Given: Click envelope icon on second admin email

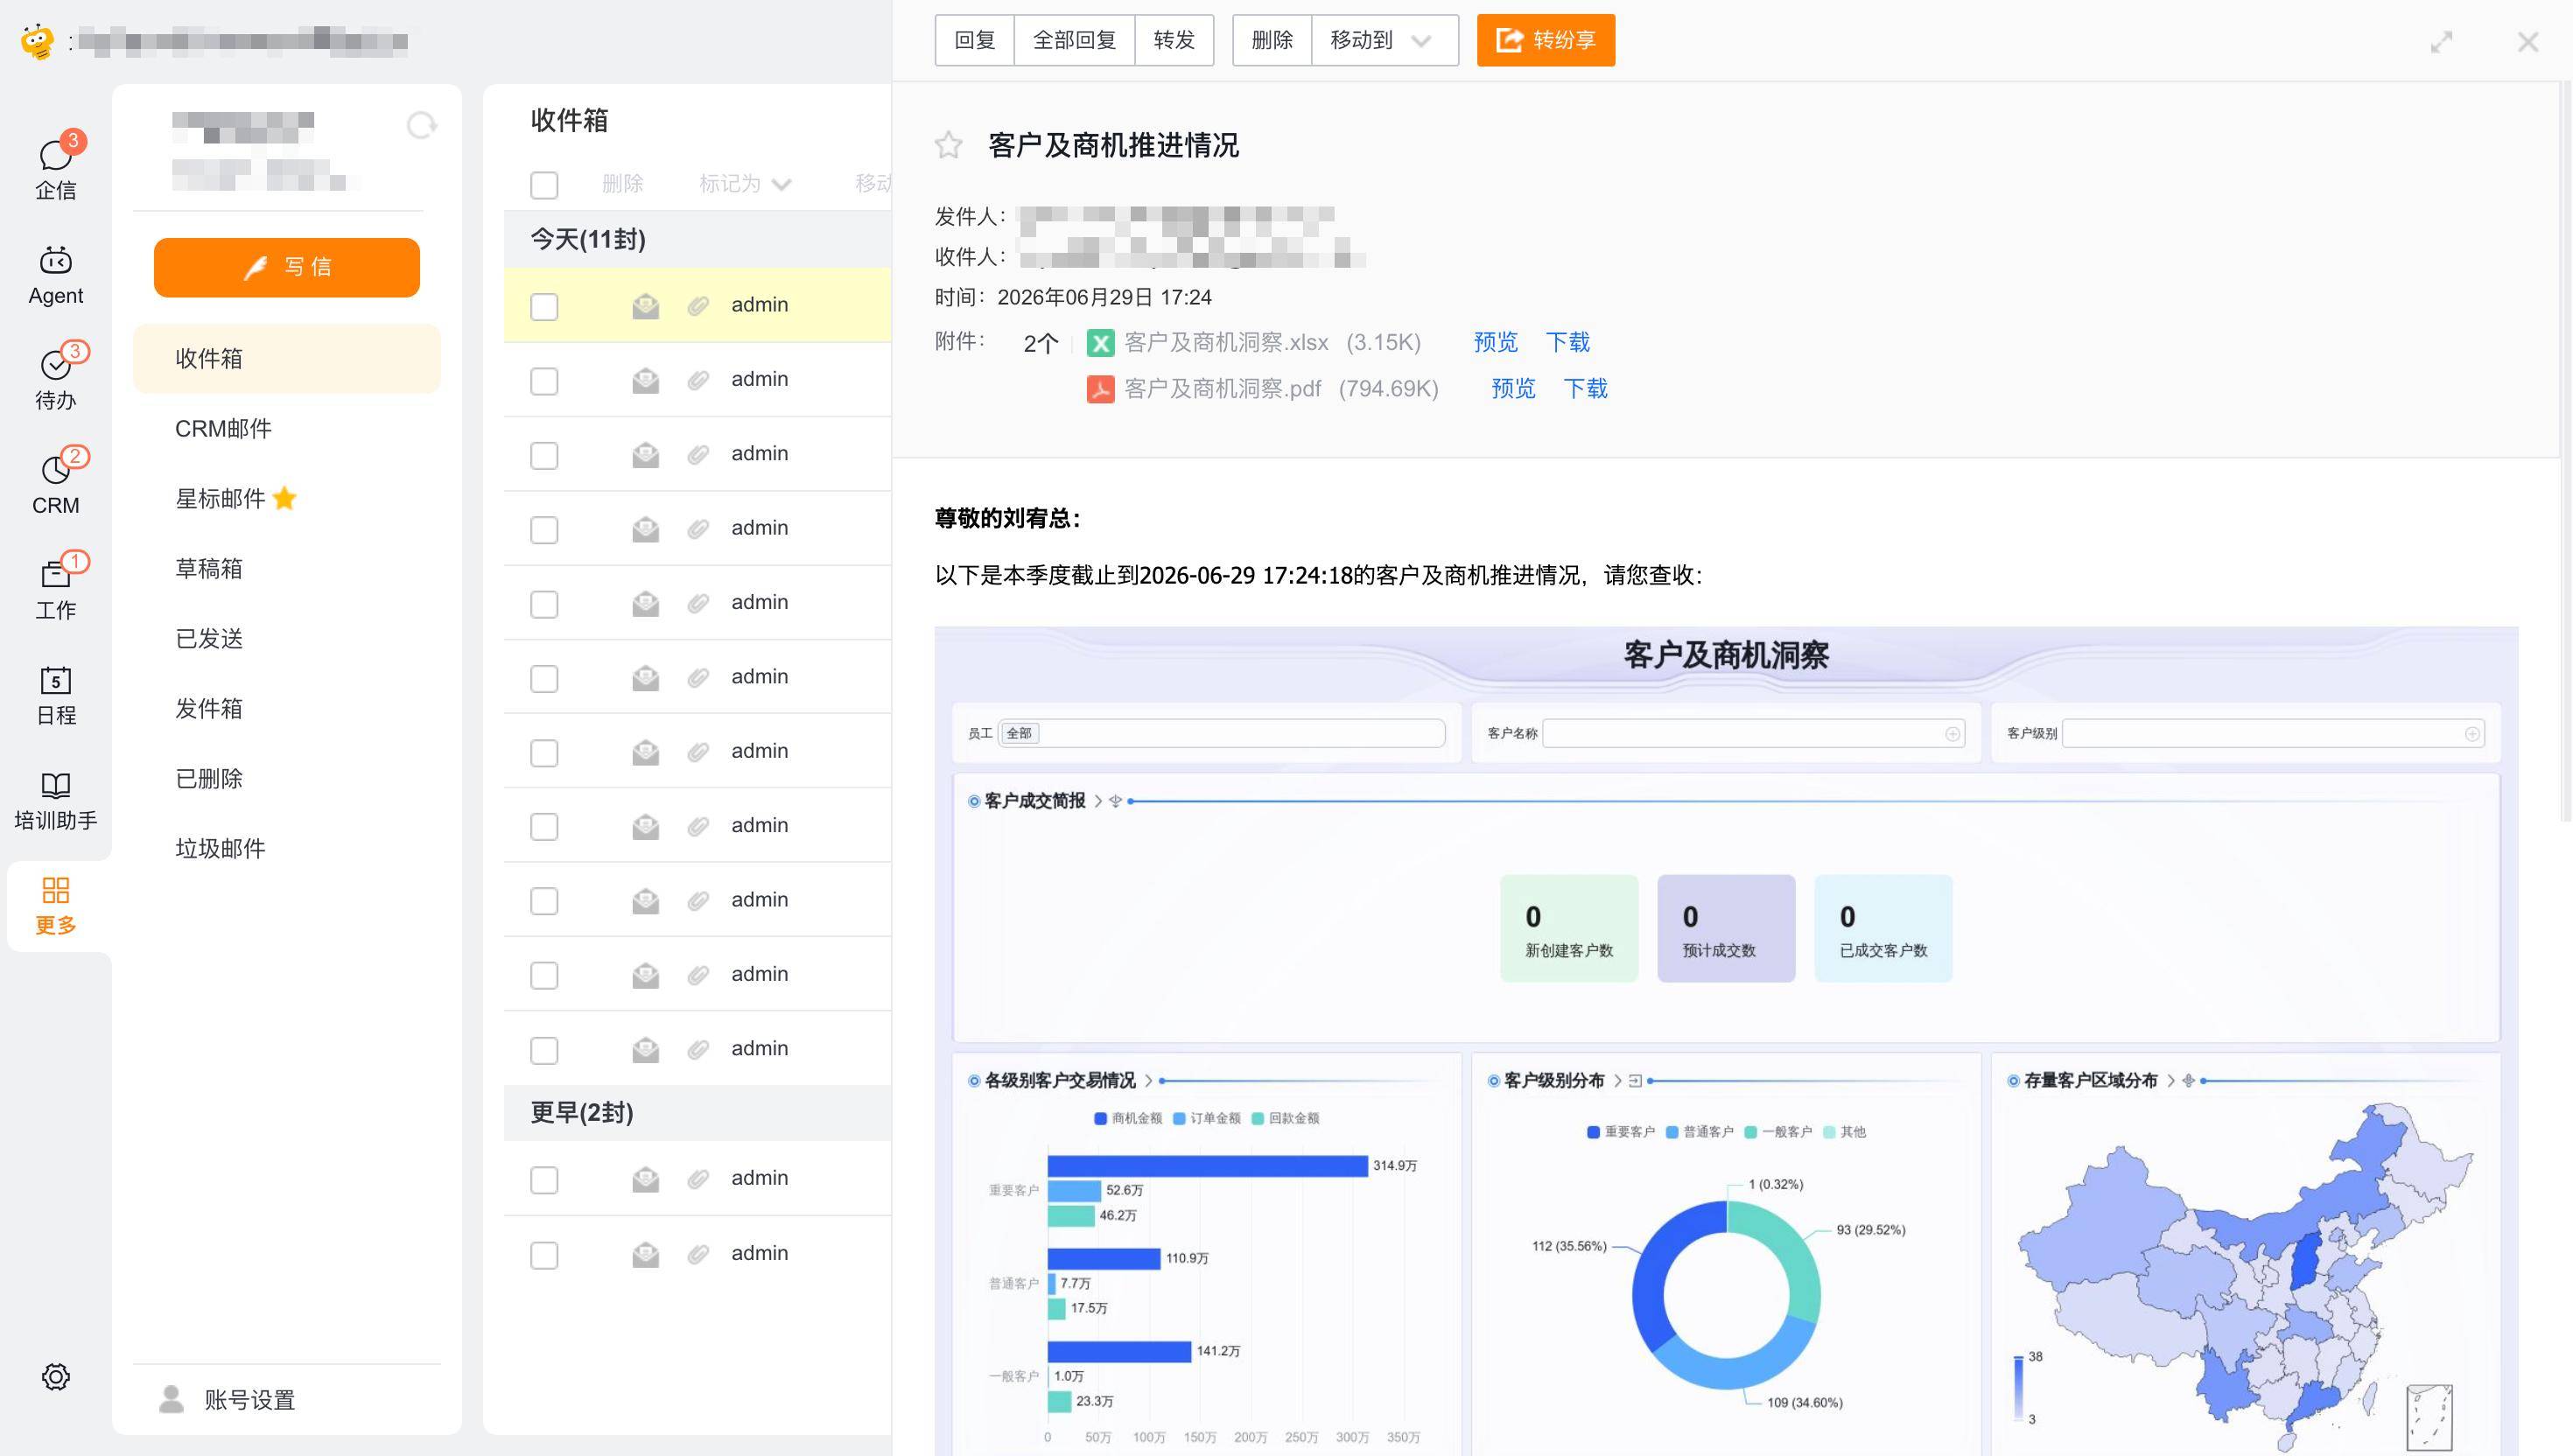Looking at the screenshot, I should coord(645,380).
